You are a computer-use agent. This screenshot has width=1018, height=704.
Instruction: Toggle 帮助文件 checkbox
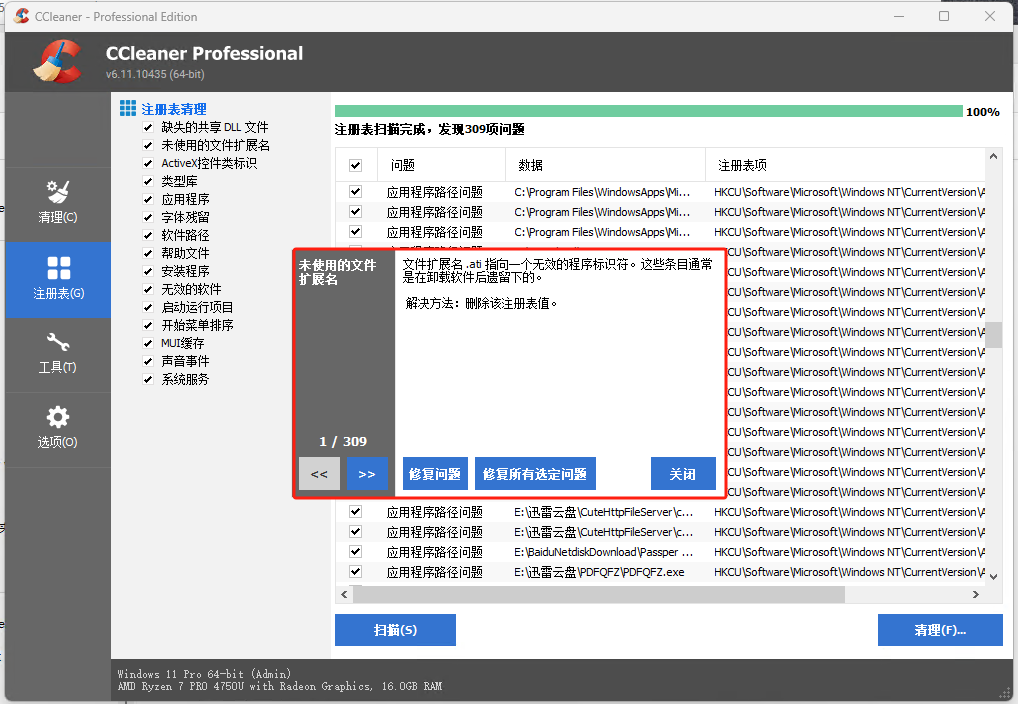pos(148,253)
